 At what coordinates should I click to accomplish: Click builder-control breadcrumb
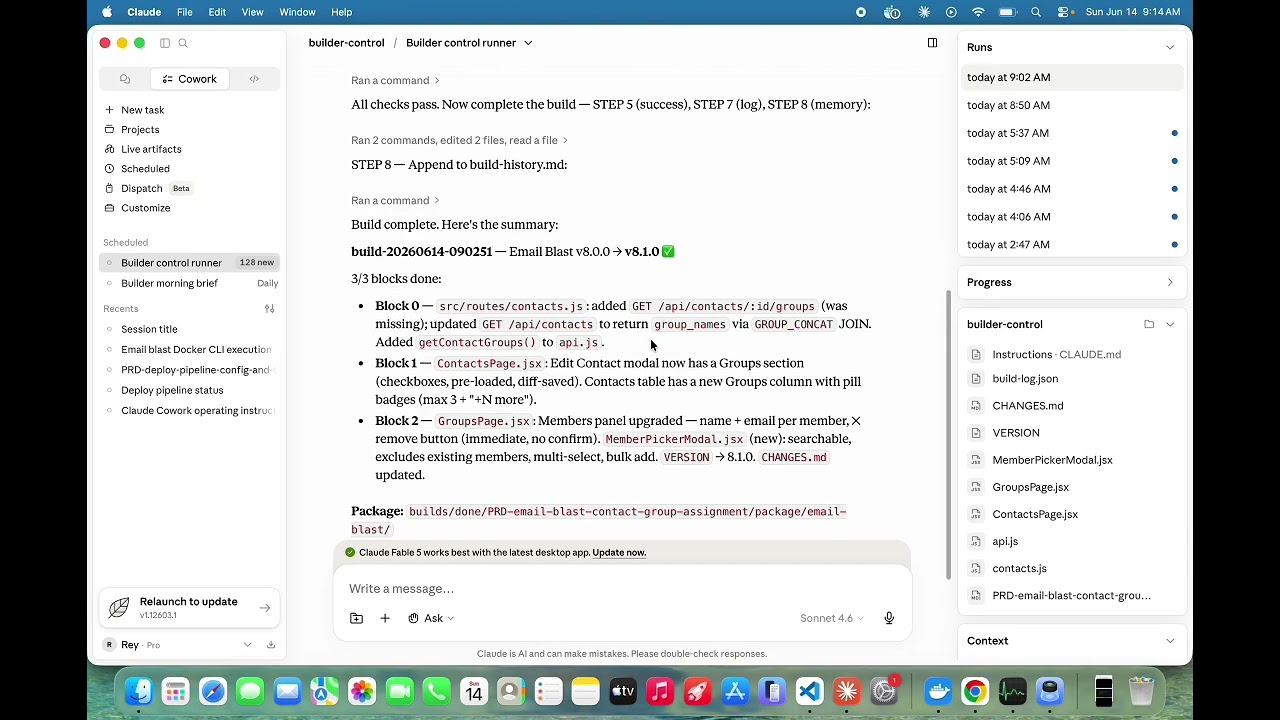[x=346, y=43]
